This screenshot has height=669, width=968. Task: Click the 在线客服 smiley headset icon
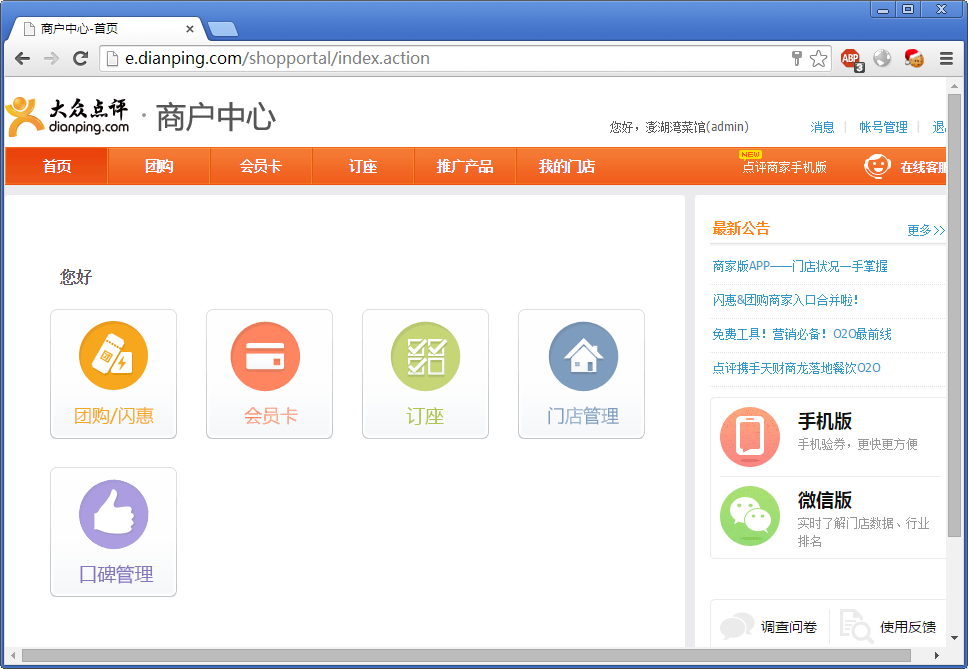click(x=877, y=166)
